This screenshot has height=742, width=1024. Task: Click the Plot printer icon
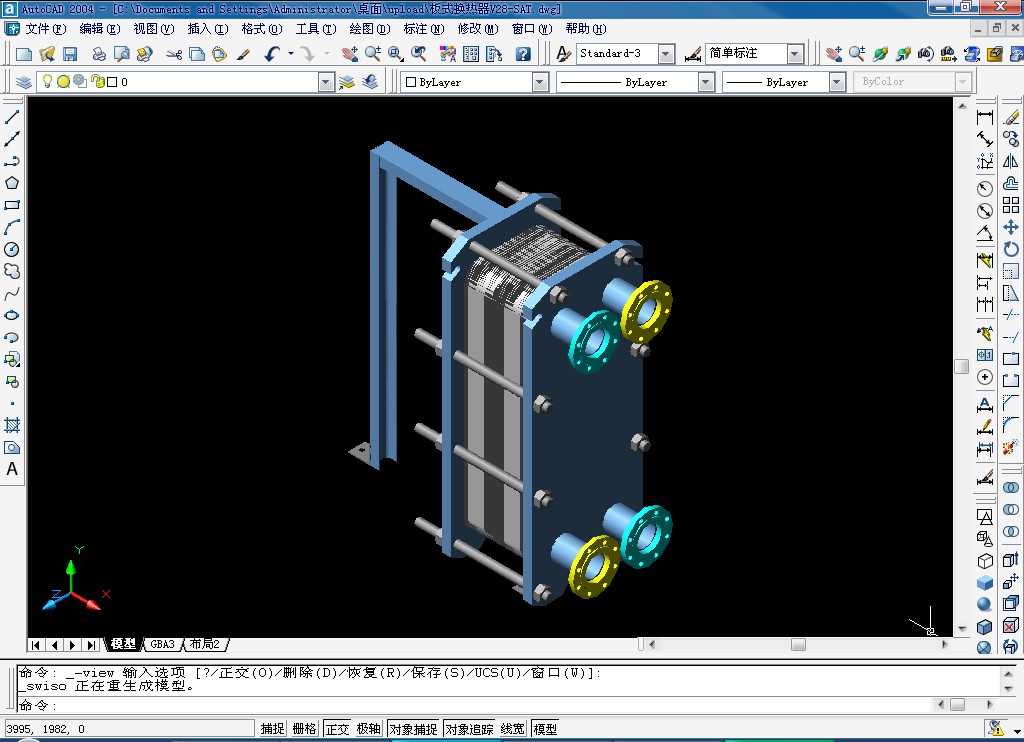pos(99,54)
